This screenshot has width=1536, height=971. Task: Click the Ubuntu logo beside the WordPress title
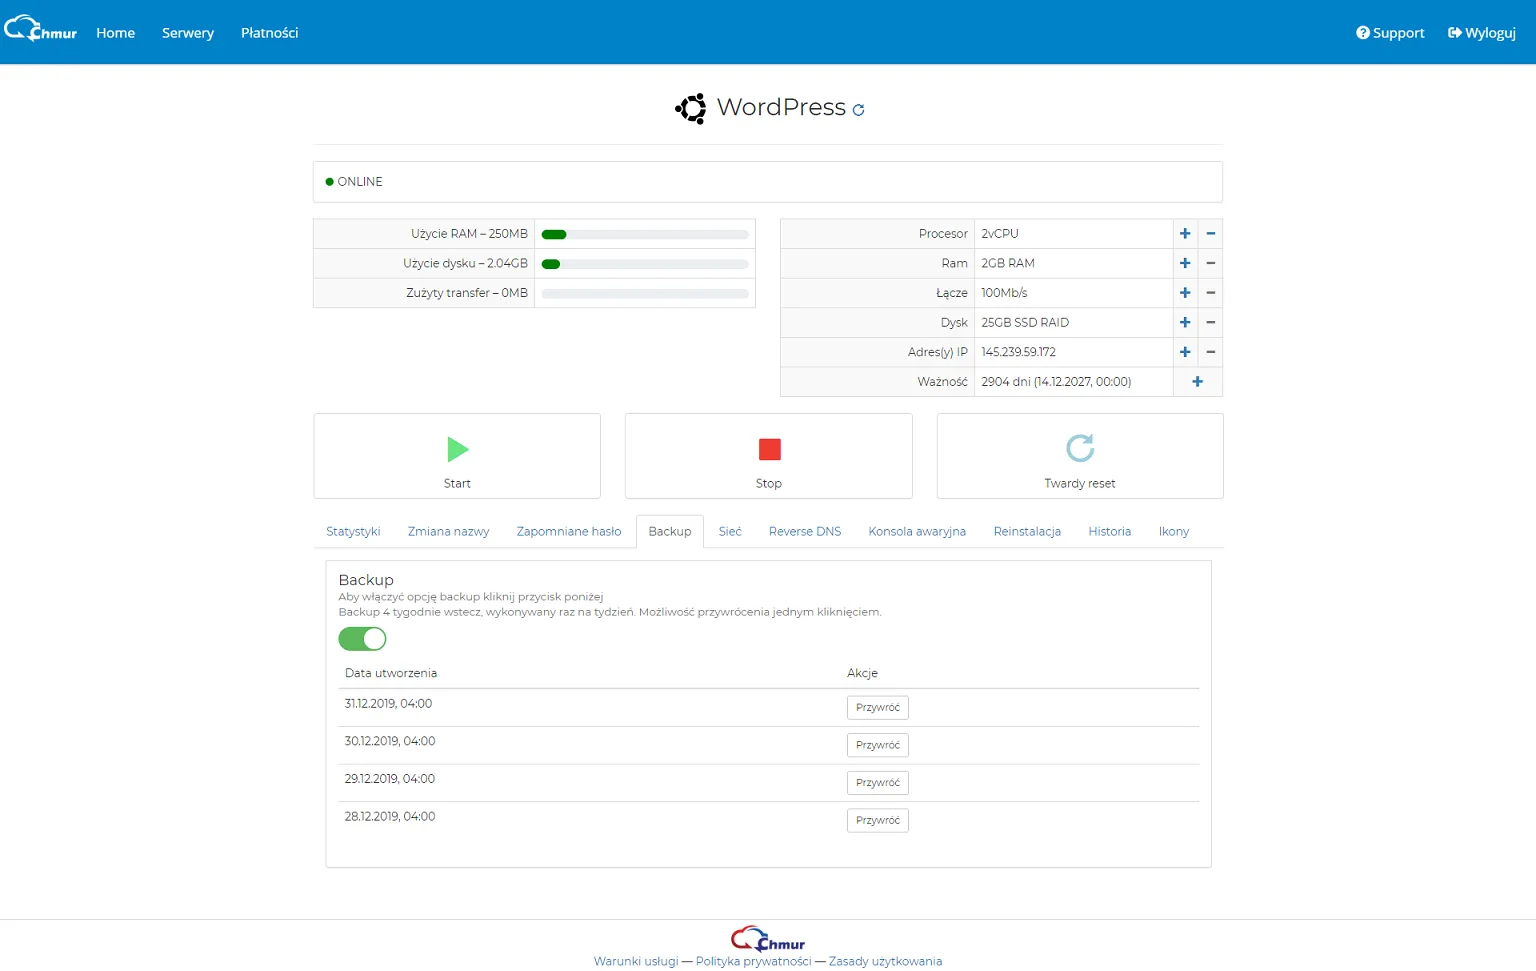point(691,108)
